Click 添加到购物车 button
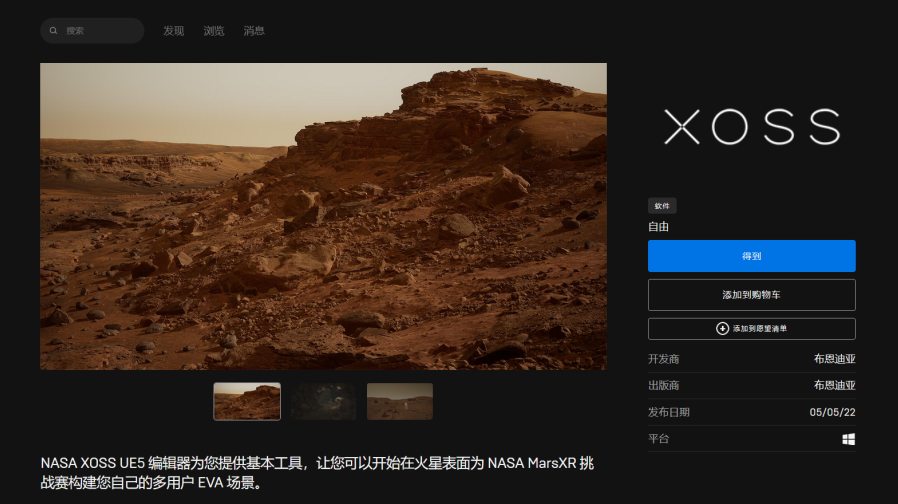Viewport: 898px width, 504px height. 751,295
